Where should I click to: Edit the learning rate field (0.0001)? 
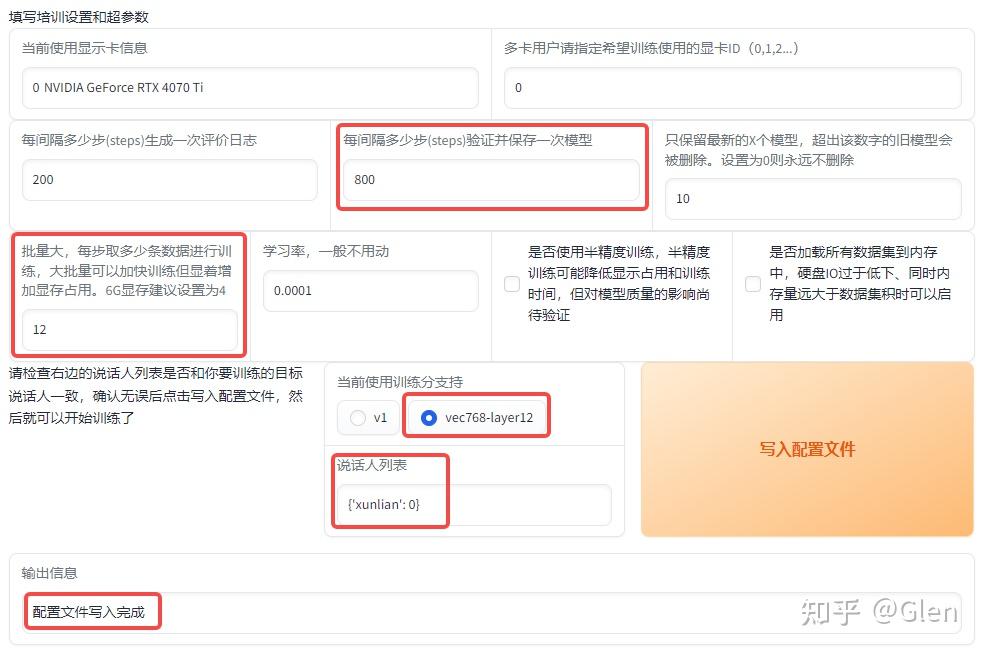pos(371,291)
